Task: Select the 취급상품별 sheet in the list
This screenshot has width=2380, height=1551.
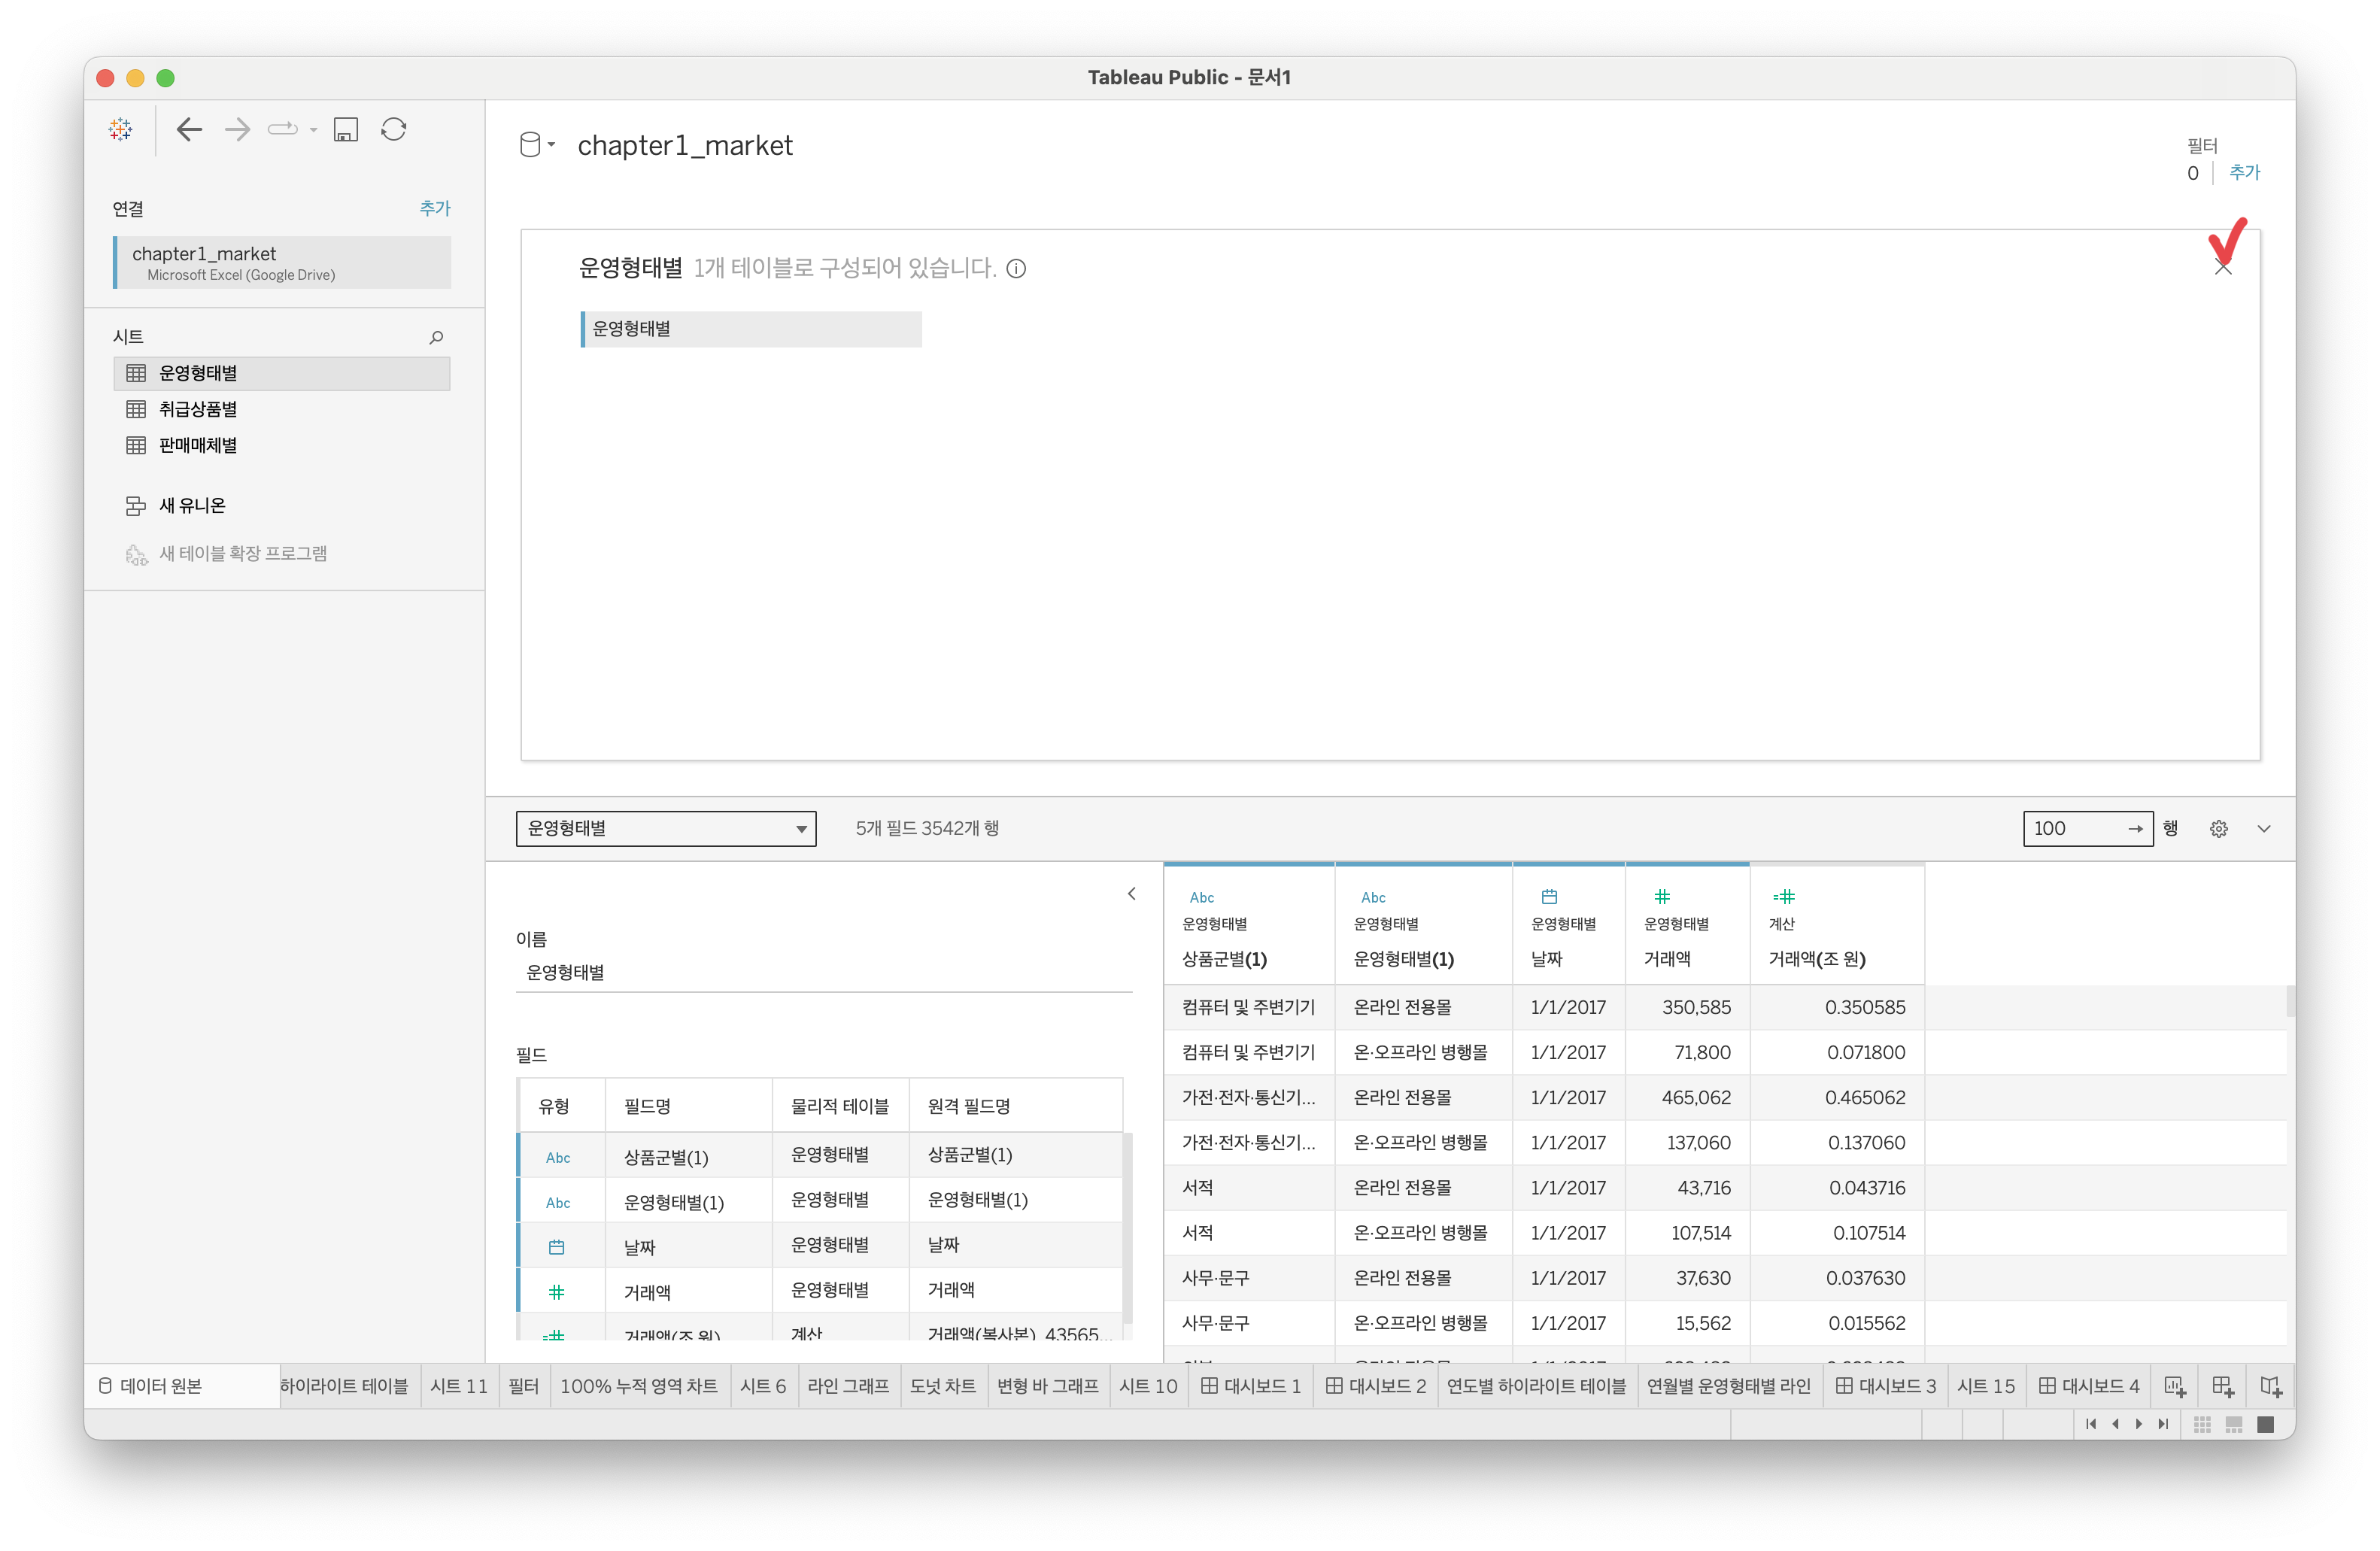Action: [198, 409]
